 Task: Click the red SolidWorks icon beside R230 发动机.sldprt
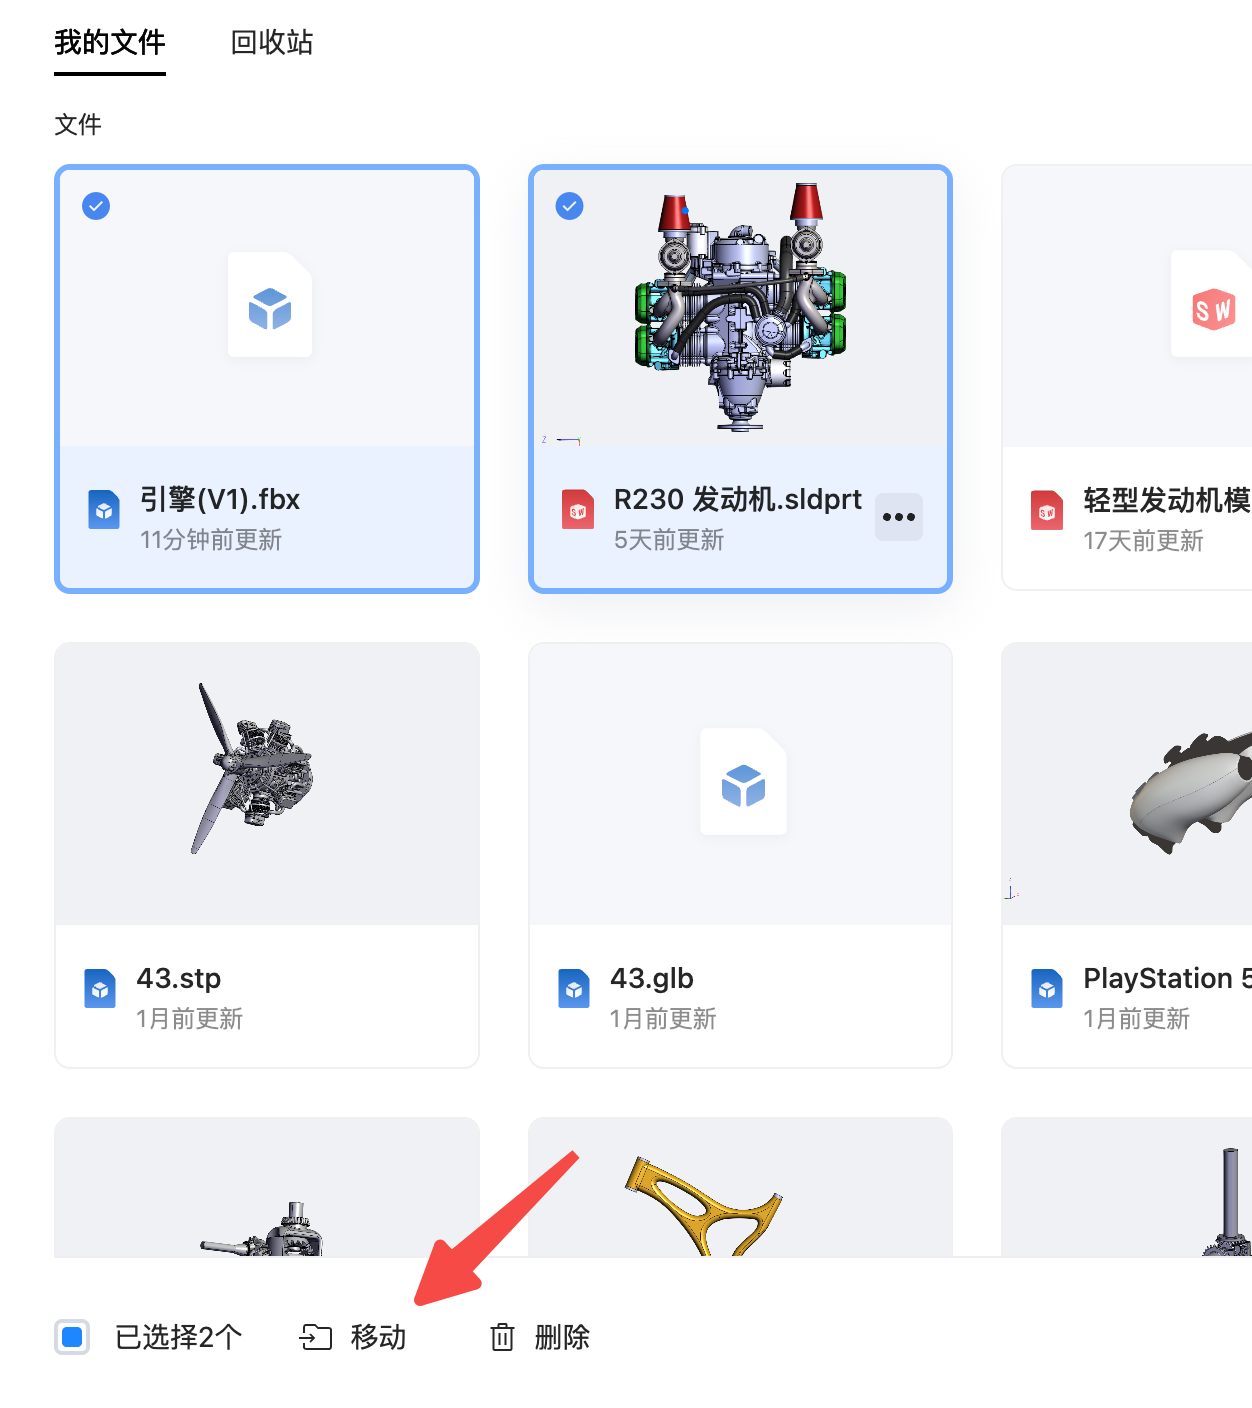point(578,510)
